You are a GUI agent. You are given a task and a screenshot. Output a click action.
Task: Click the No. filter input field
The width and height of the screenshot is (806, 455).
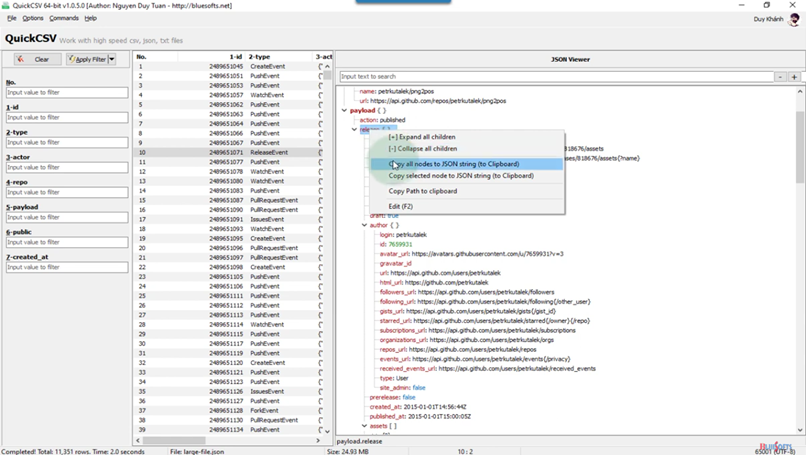pyautogui.click(x=67, y=93)
